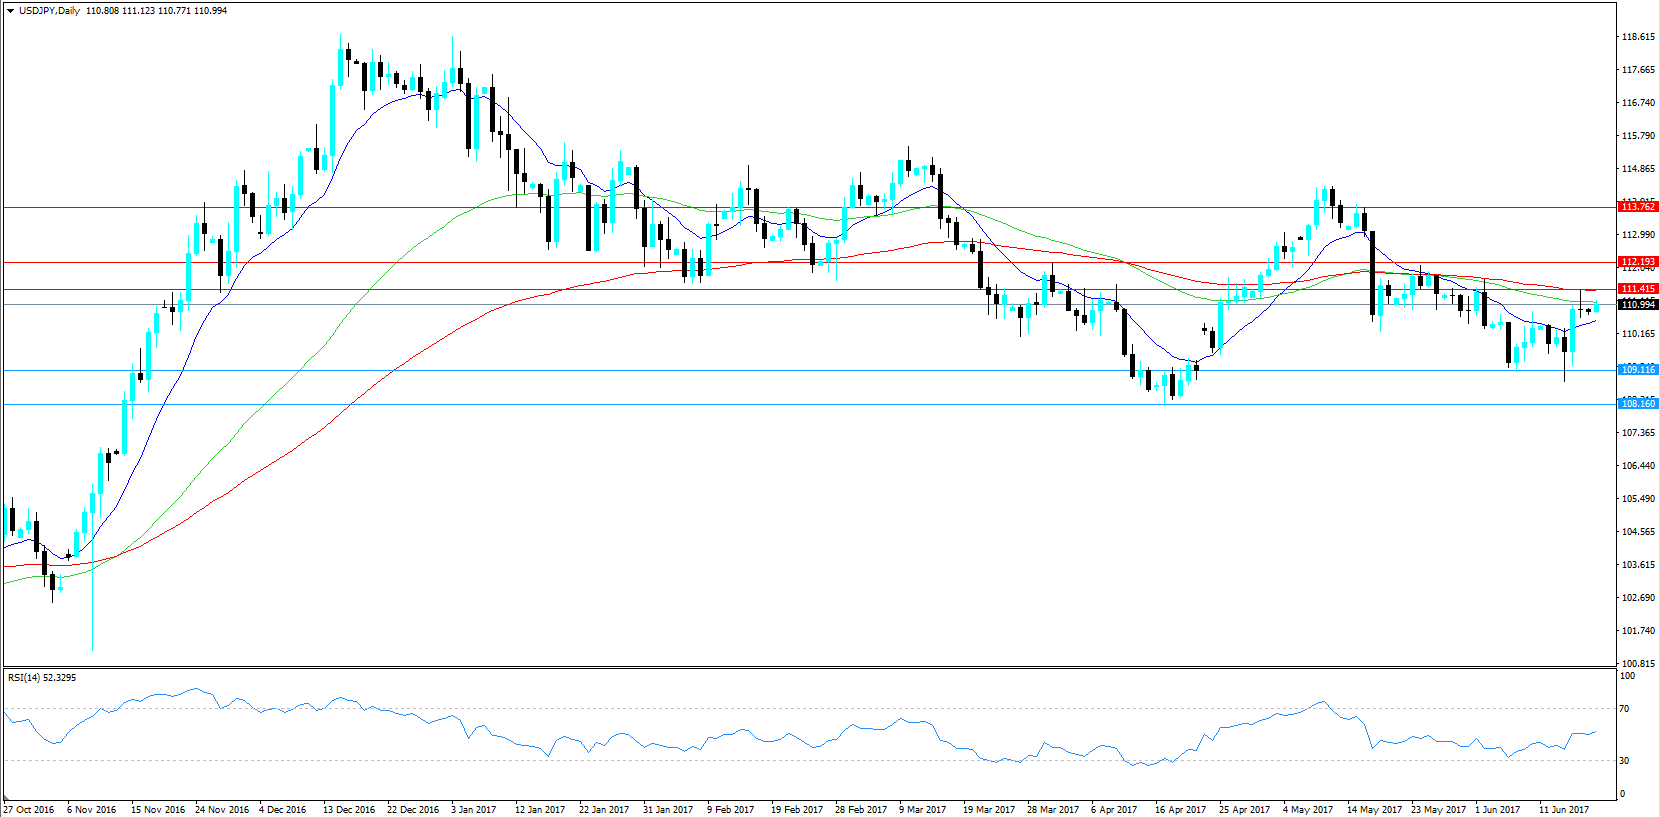Click the 105.490 price axis label
Screen dimensions: 1660x817
[1638, 499]
